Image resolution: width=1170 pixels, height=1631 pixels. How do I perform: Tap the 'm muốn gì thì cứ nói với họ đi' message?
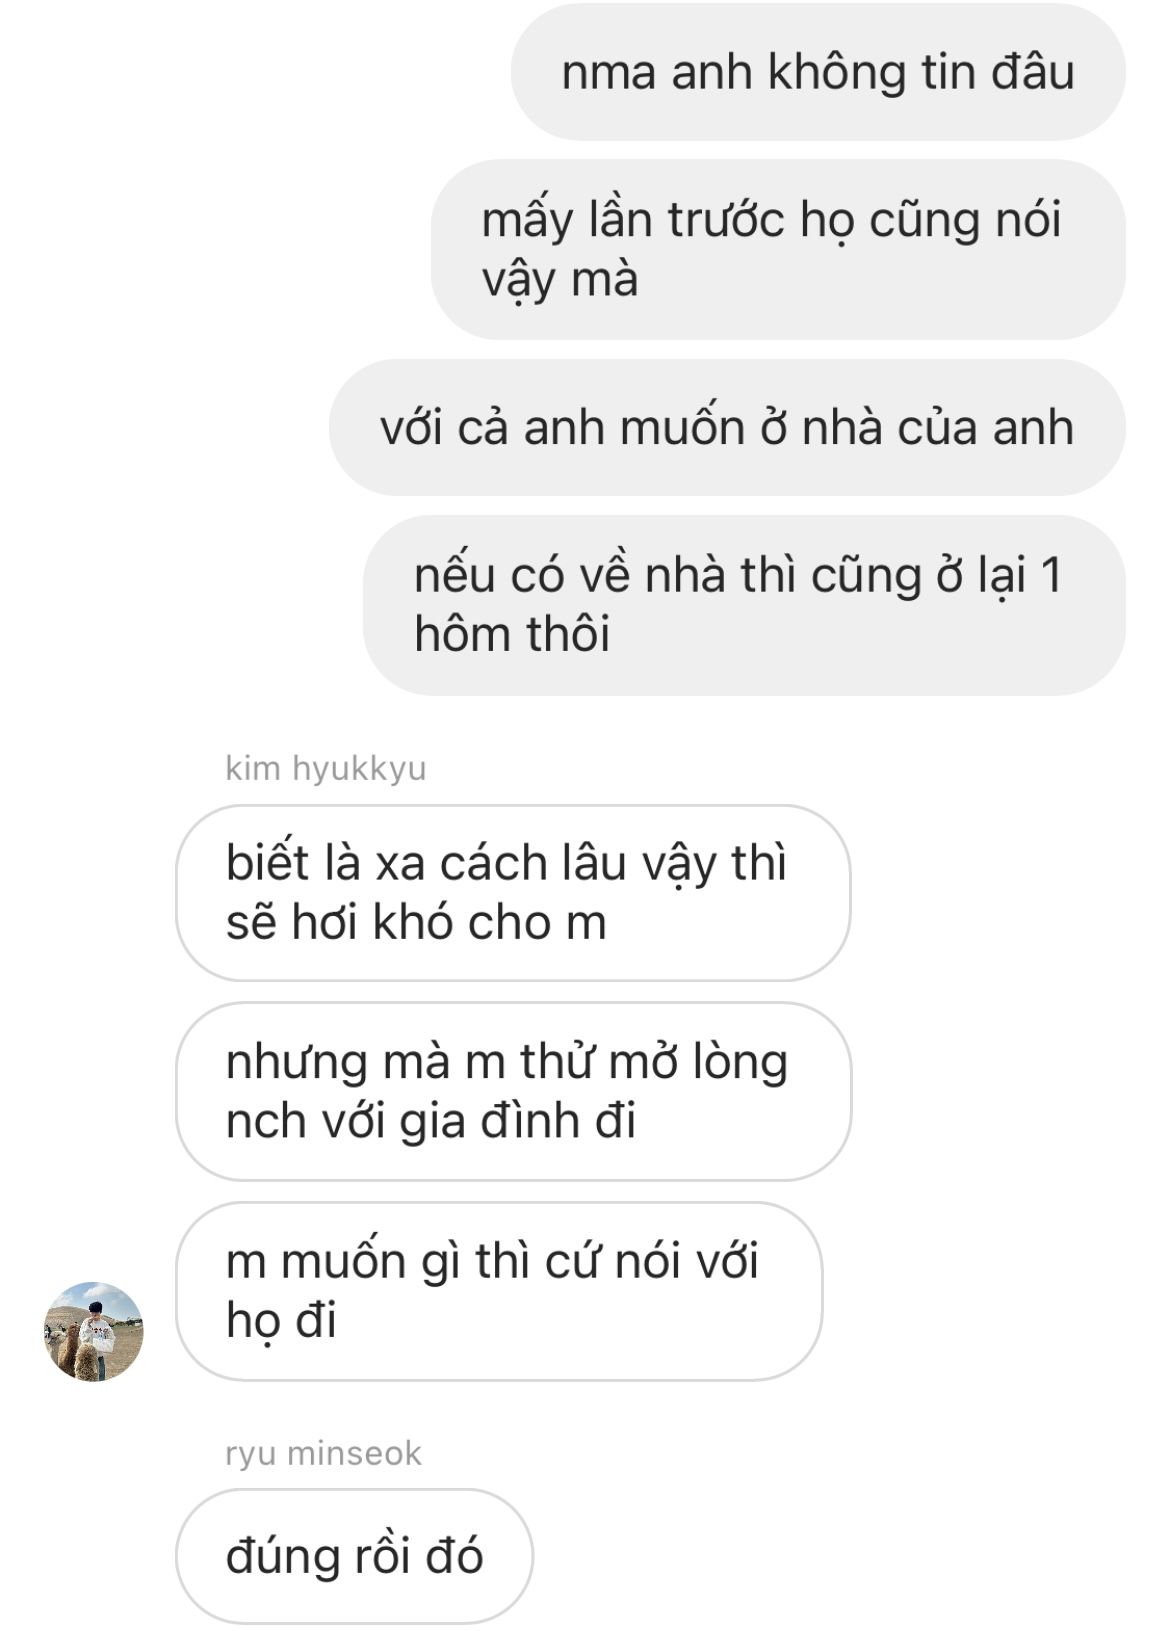point(499,1291)
